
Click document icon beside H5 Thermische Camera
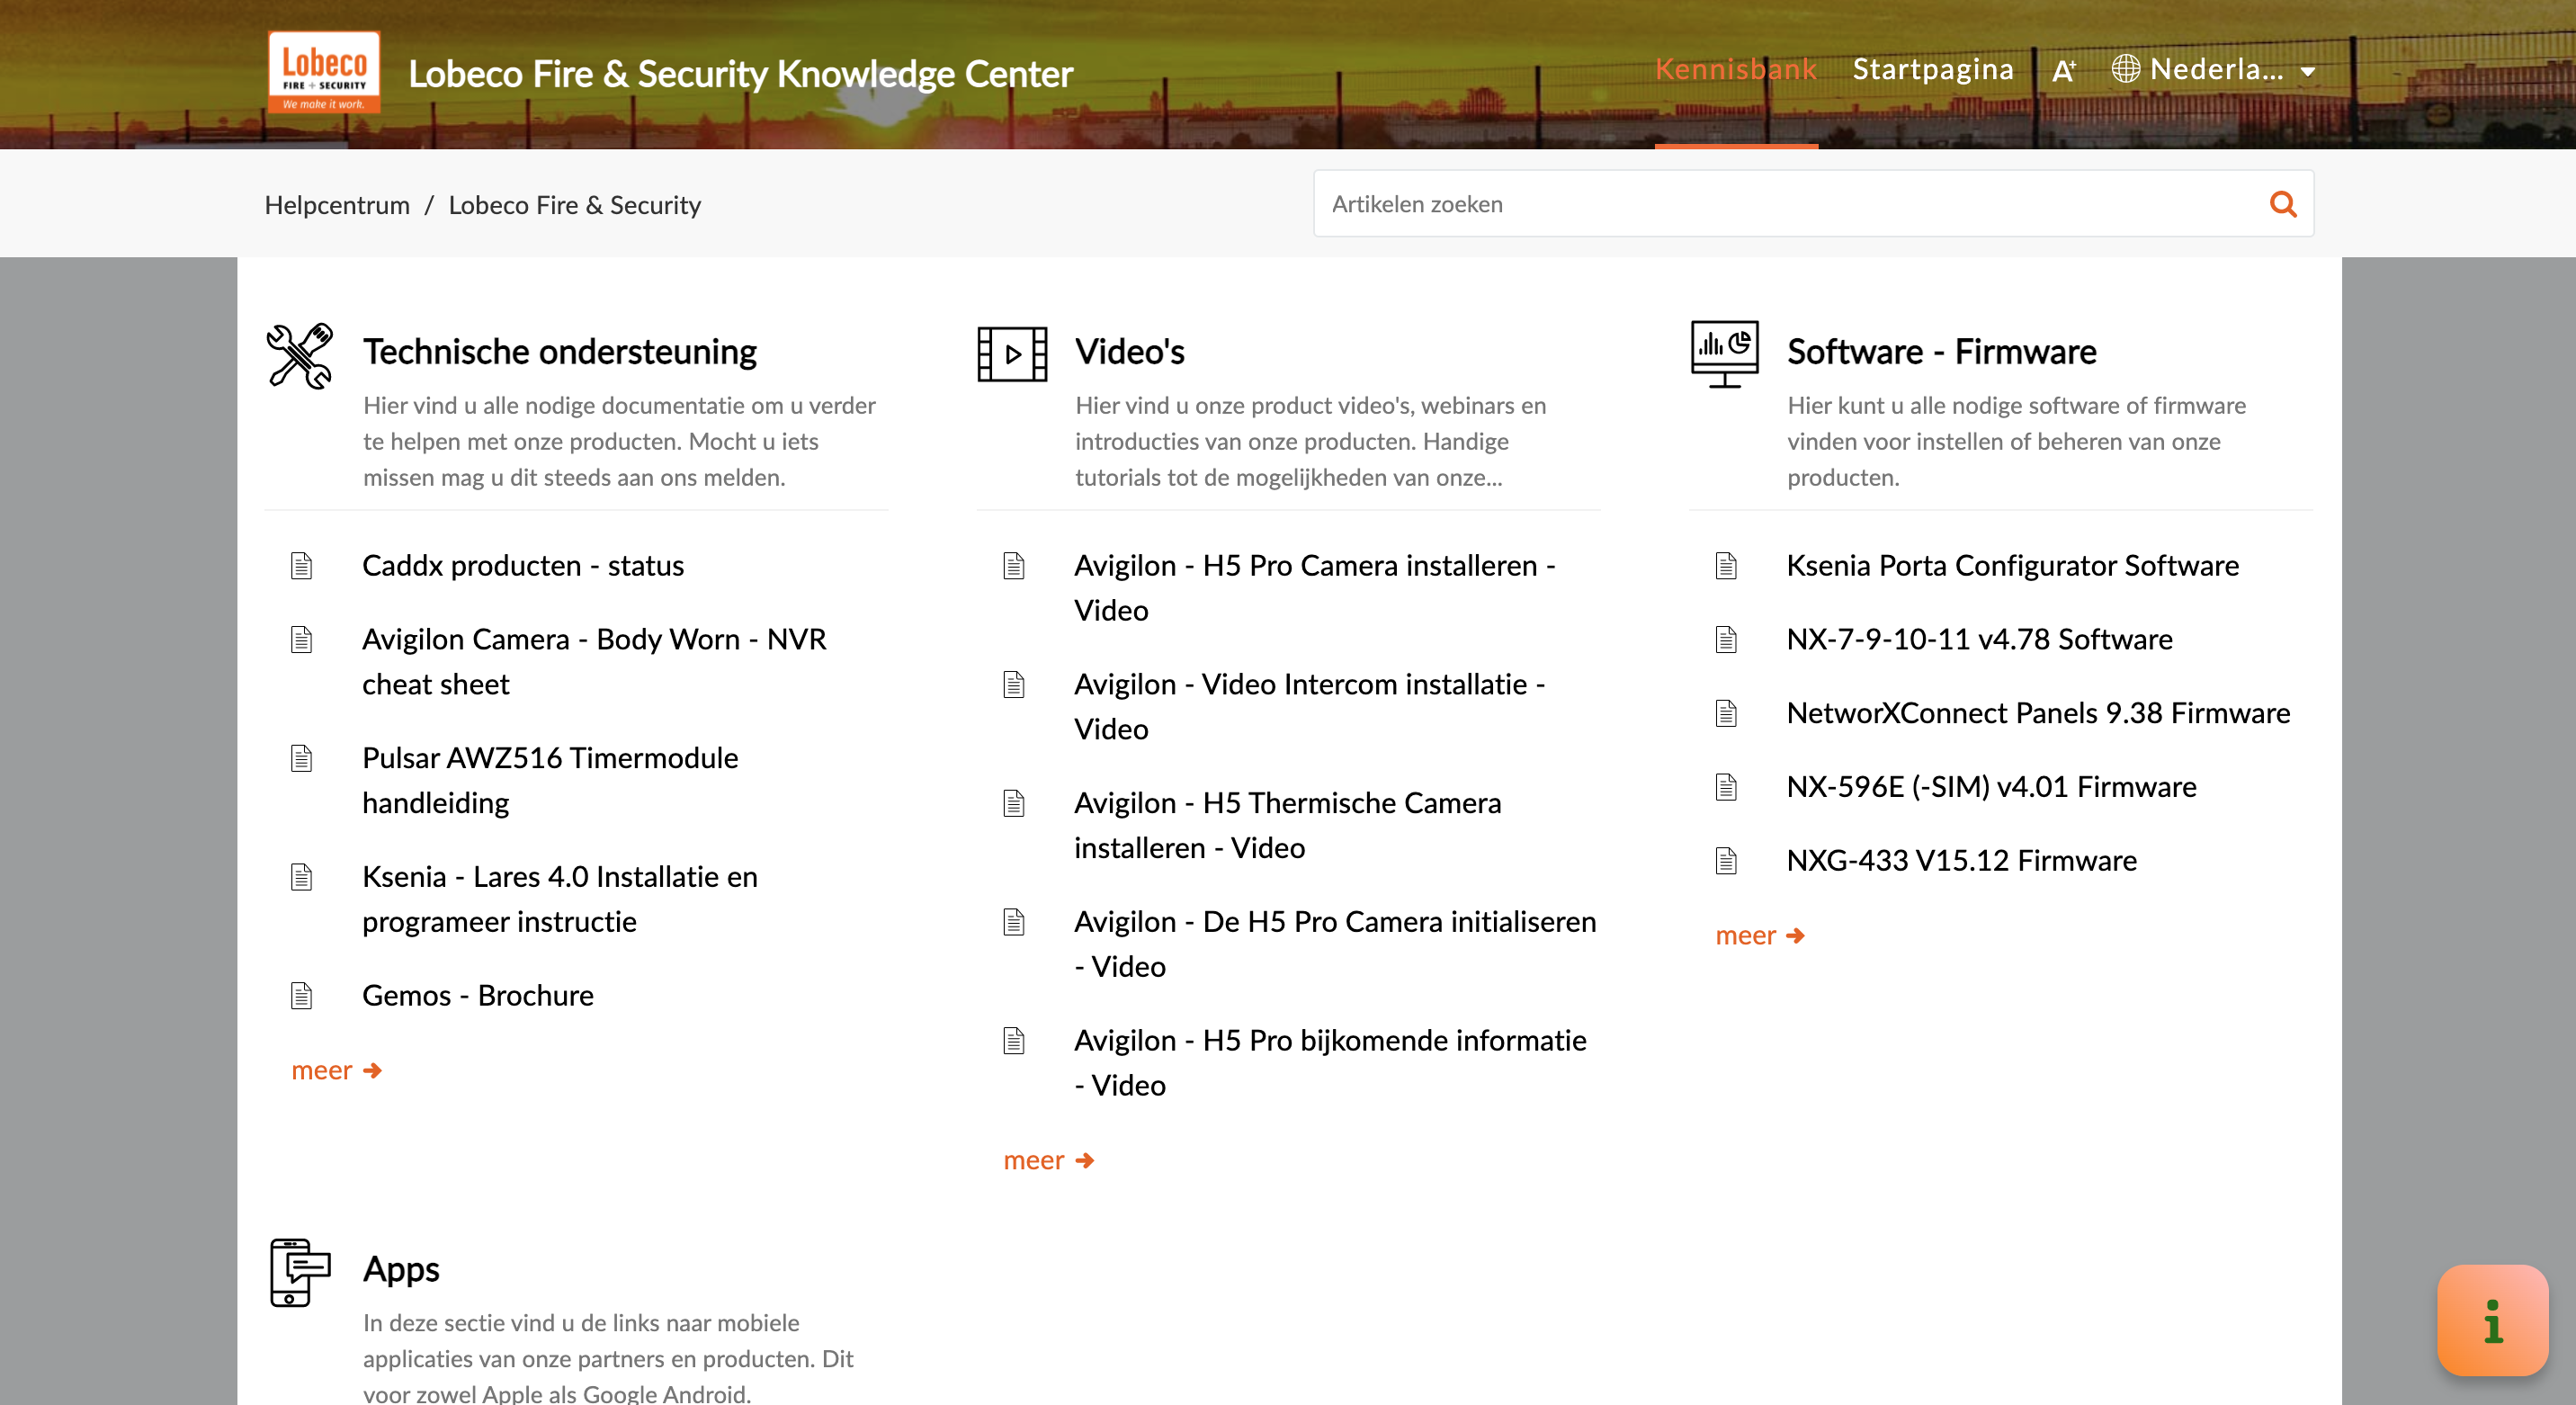click(x=1014, y=803)
